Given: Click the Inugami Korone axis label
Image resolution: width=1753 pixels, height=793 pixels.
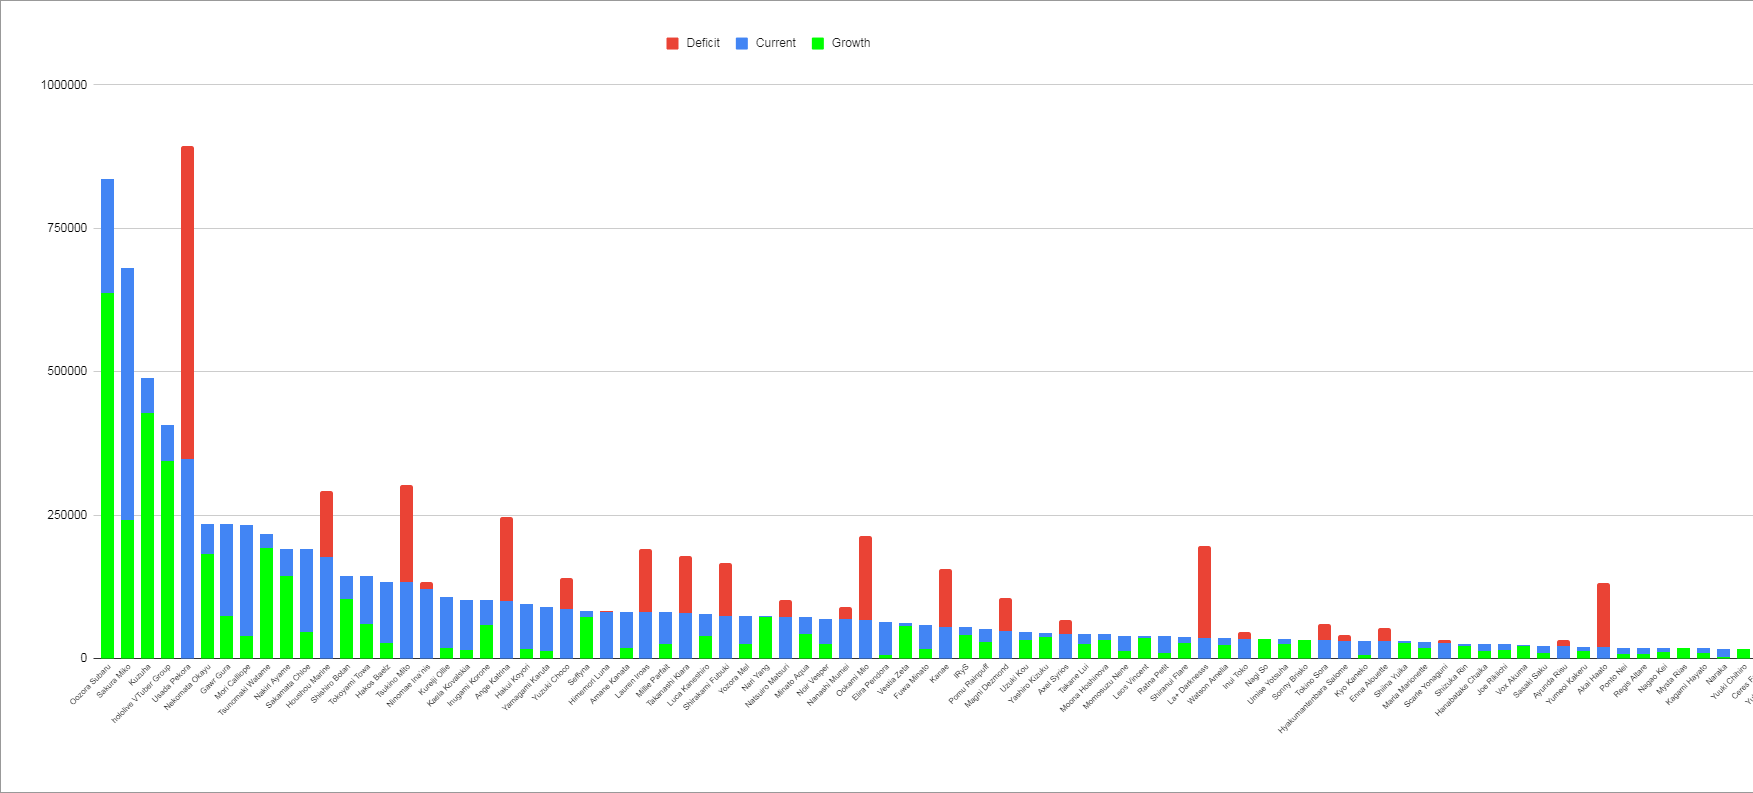Looking at the screenshot, I should (469, 685).
